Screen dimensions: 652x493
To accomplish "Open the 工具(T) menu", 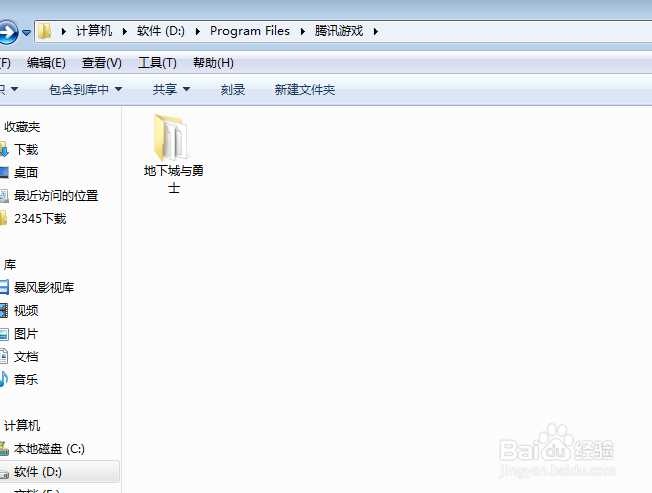I will coord(157,63).
